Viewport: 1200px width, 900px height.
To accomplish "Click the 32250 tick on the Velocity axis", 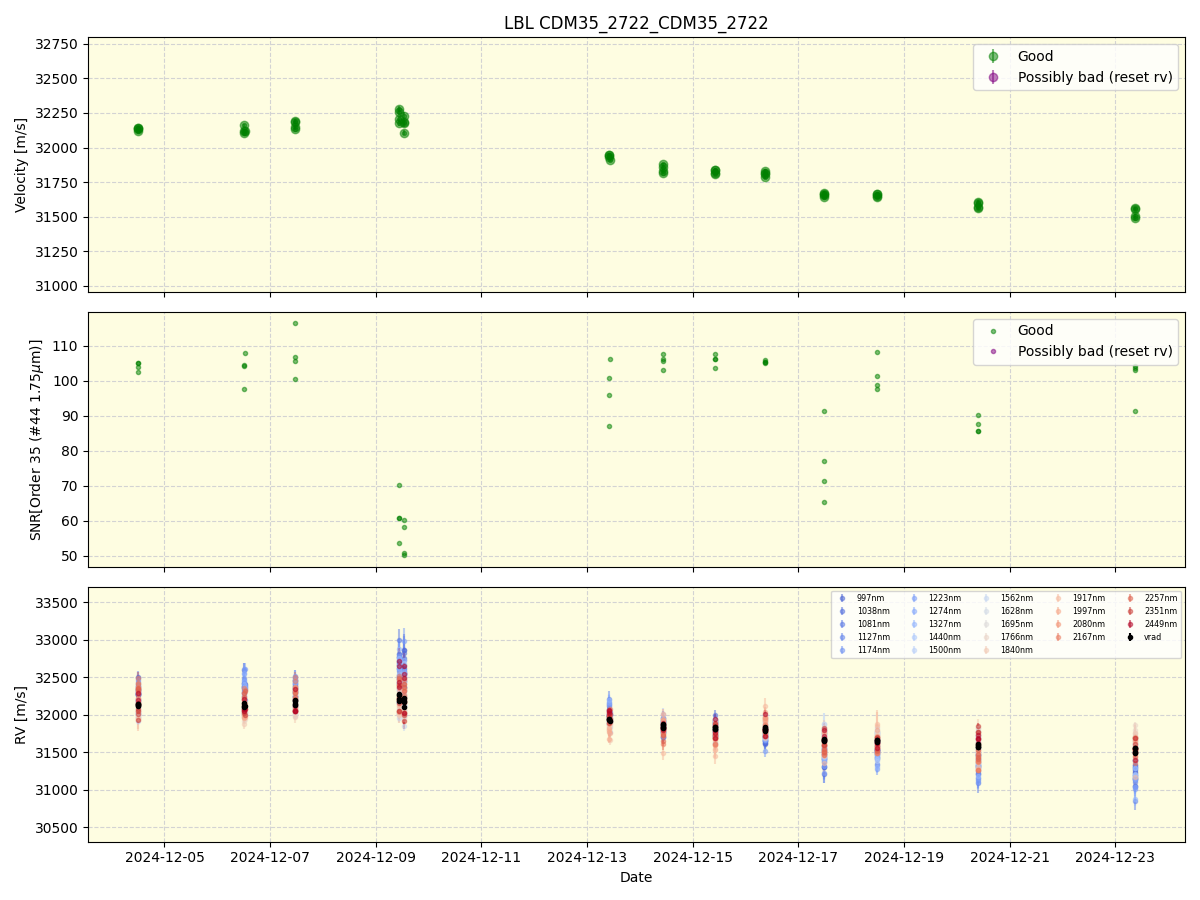I will click(59, 113).
